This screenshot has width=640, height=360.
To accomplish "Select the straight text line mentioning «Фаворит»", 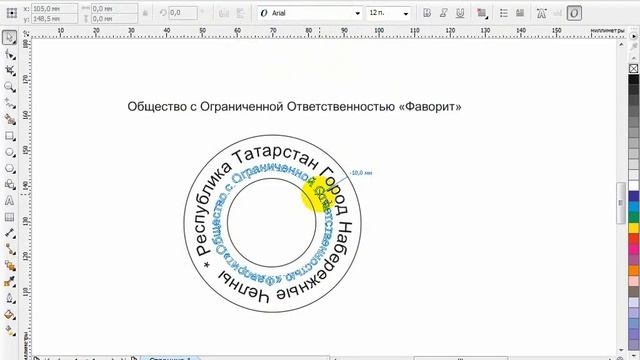I will click(294, 107).
